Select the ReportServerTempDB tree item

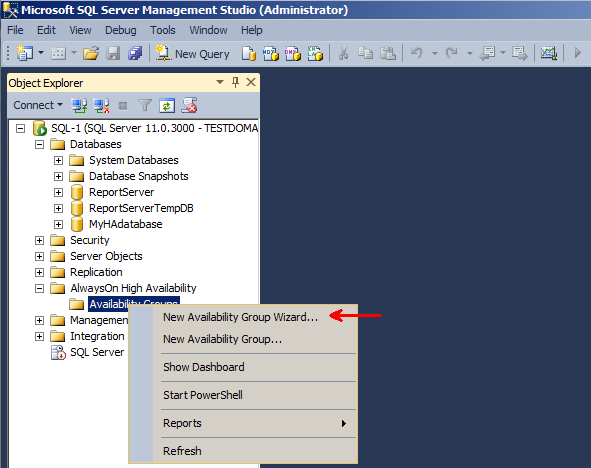coord(141,208)
